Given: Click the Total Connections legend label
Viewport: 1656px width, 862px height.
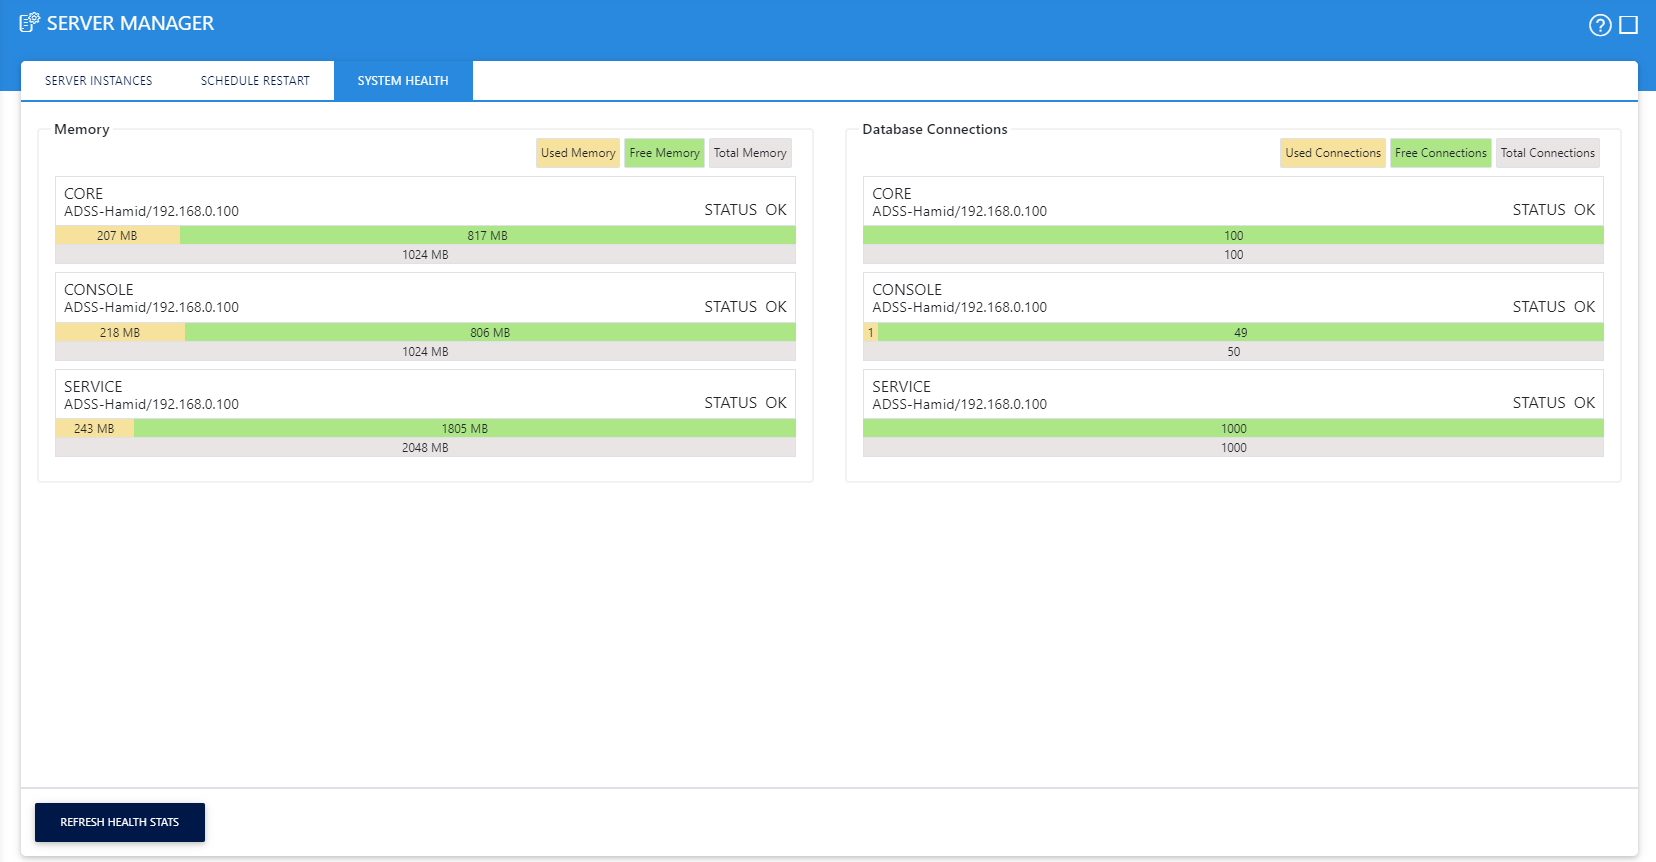Looking at the screenshot, I should click(x=1547, y=153).
